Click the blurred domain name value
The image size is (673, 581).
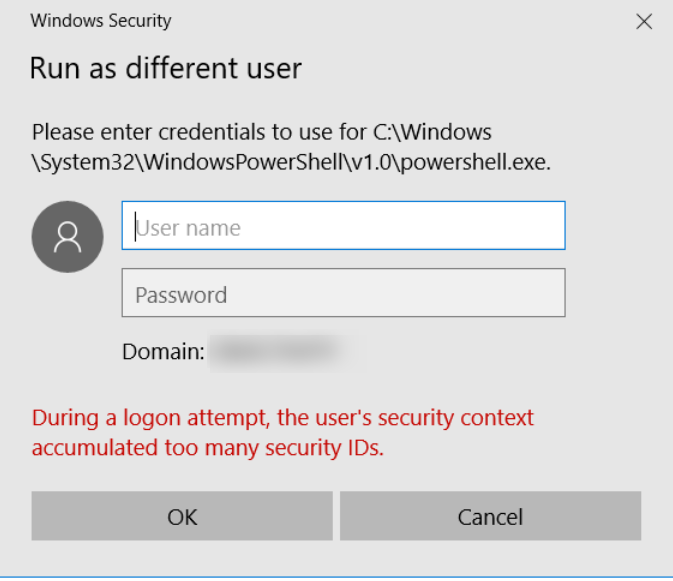tap(279, 351)
